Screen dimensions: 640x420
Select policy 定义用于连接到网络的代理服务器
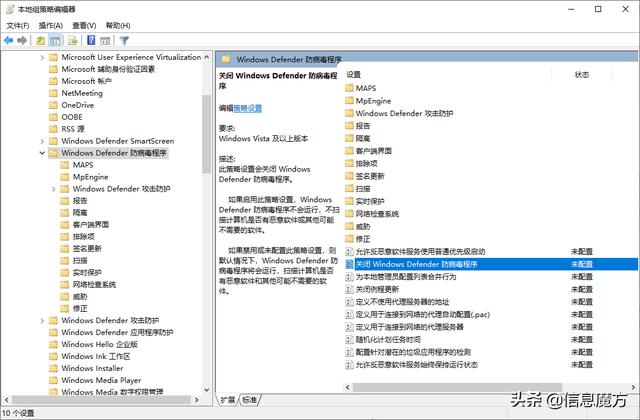click(409, 327)
